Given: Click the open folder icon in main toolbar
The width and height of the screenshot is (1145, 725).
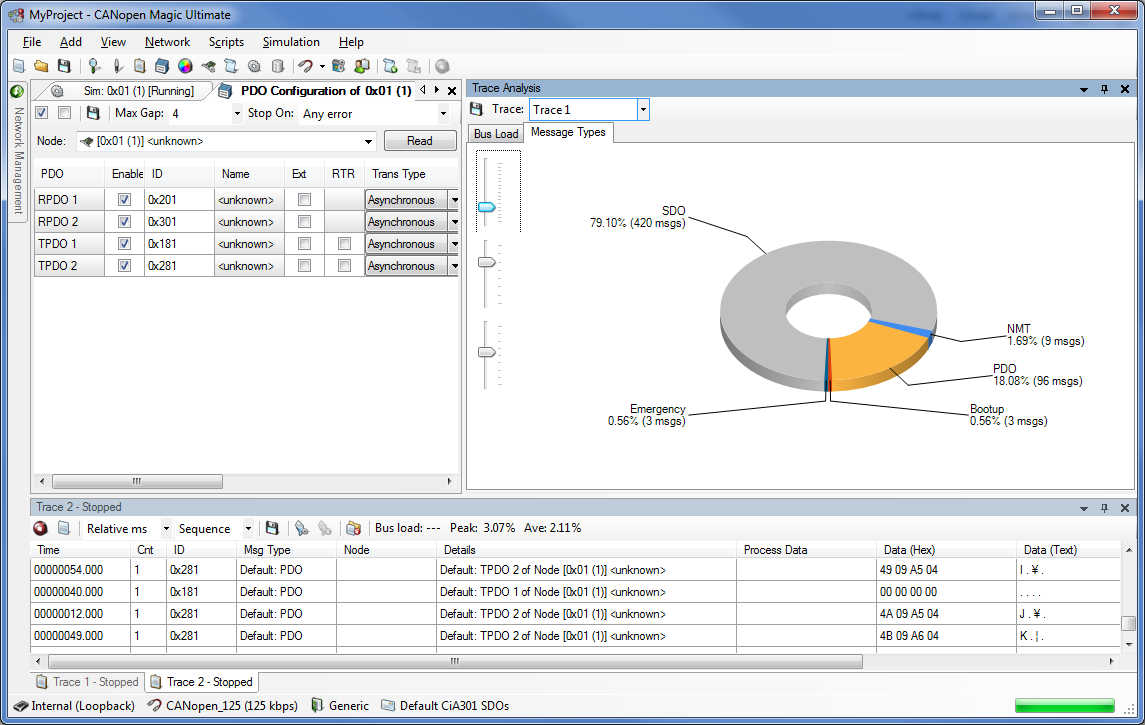Looking at the screenshot, I should click(x=41, y=66).
